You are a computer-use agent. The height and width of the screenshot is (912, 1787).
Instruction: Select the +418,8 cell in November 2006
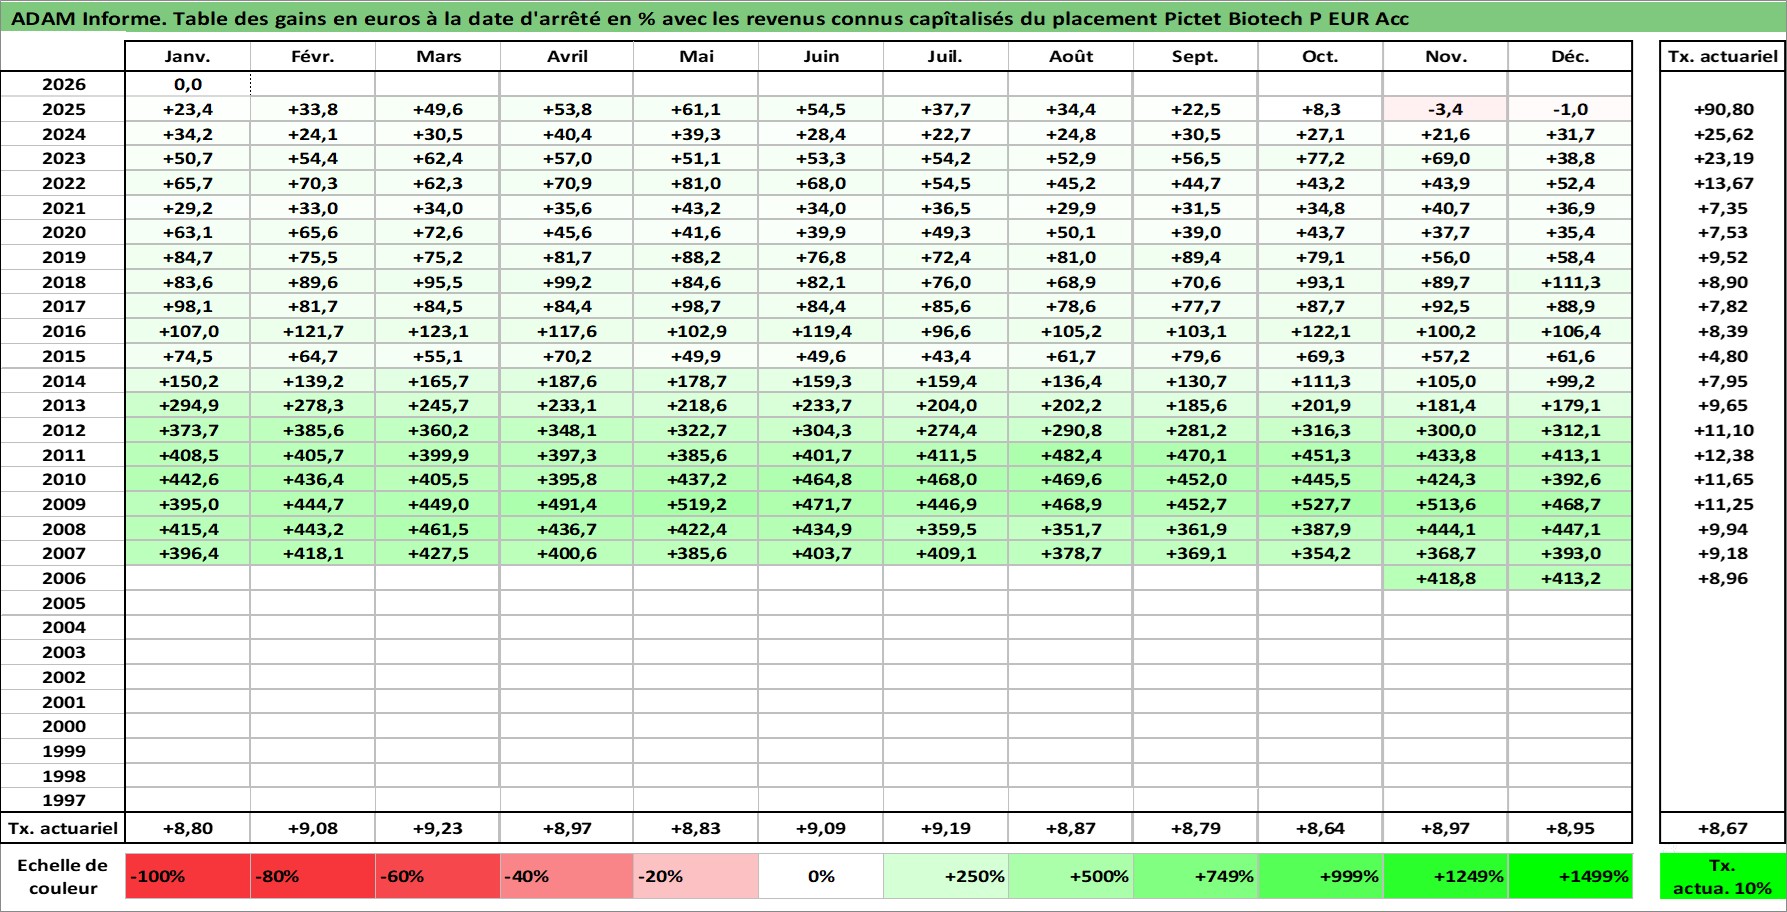[1445, 578]
